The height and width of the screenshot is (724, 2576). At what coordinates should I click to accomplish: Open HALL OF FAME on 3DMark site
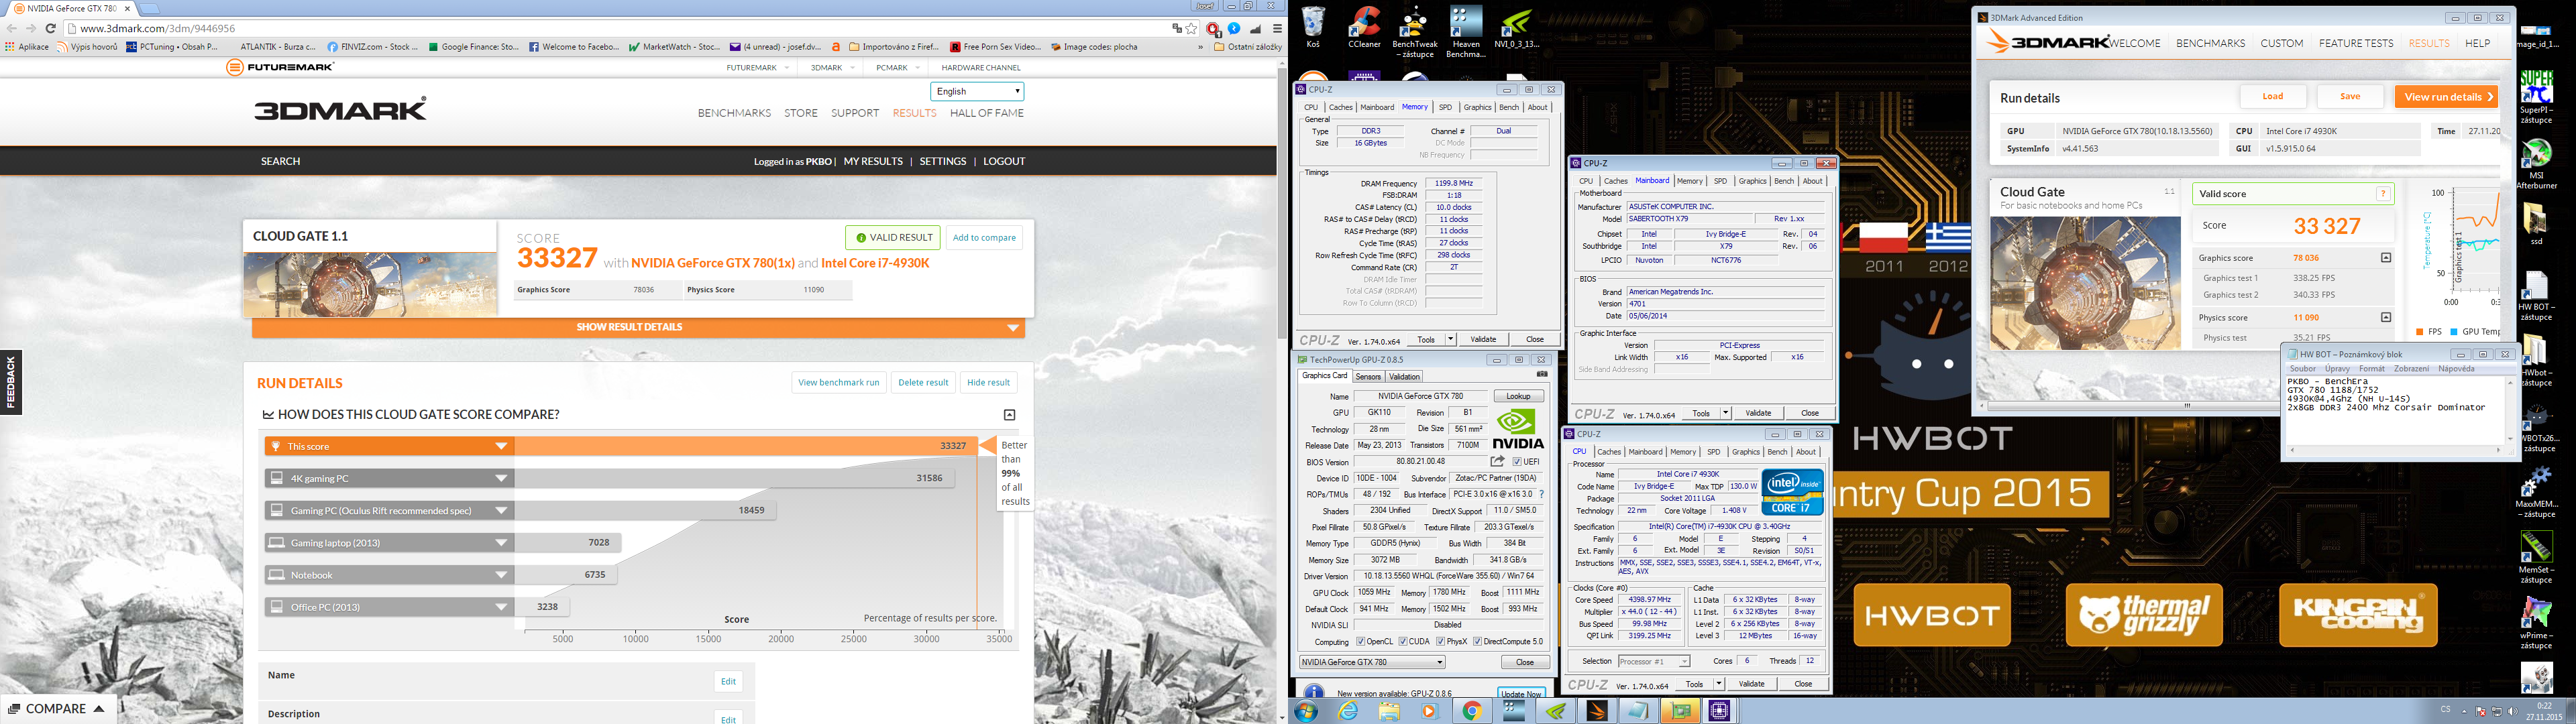pos(987,113)
